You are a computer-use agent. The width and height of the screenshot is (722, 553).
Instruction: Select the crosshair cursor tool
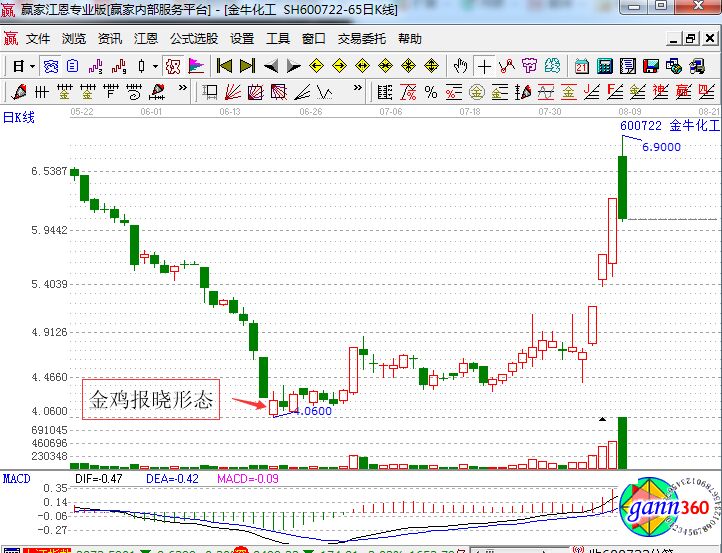(484, 67)
